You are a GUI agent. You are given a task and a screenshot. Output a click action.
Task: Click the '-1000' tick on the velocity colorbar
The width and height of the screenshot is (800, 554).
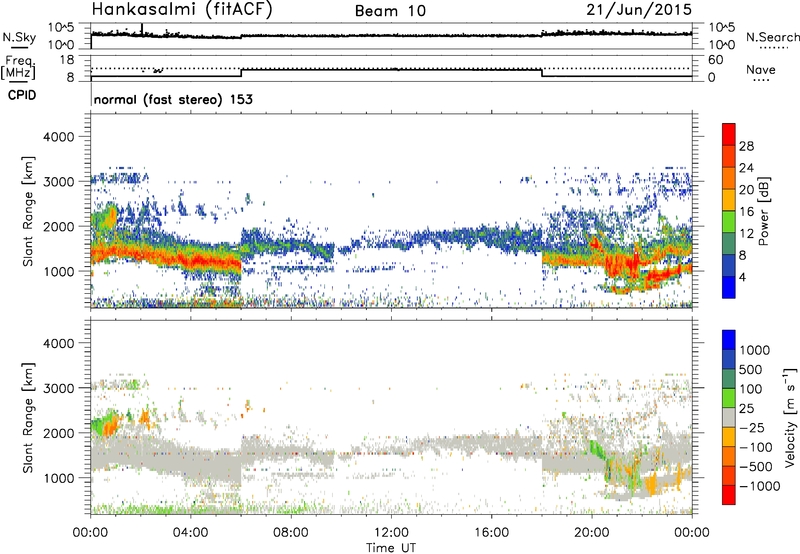point(759,486)
